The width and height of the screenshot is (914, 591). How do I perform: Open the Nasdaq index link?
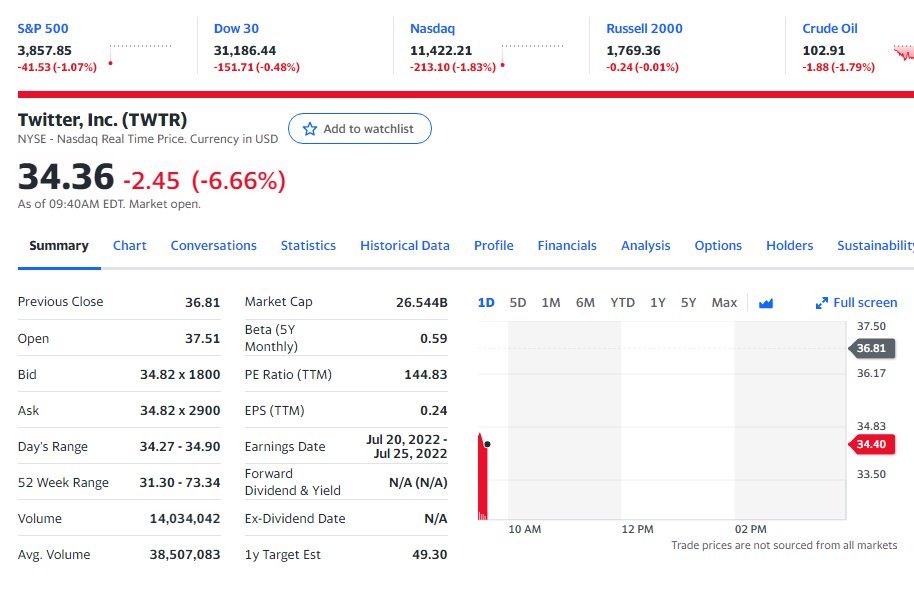pyautogui.click(x=432, y=29)
